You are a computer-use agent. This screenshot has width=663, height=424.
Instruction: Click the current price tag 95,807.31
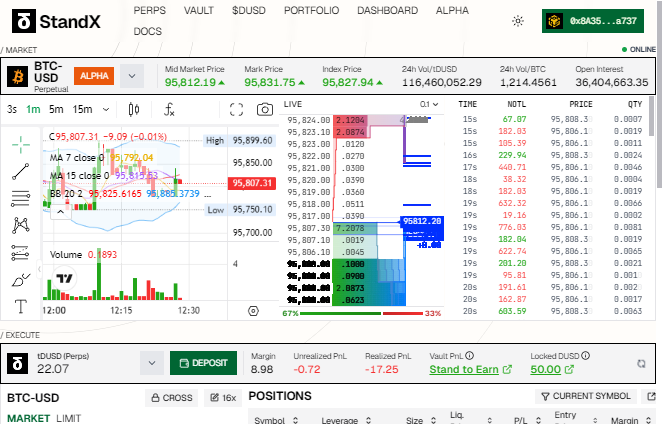[x=252, y=183]
